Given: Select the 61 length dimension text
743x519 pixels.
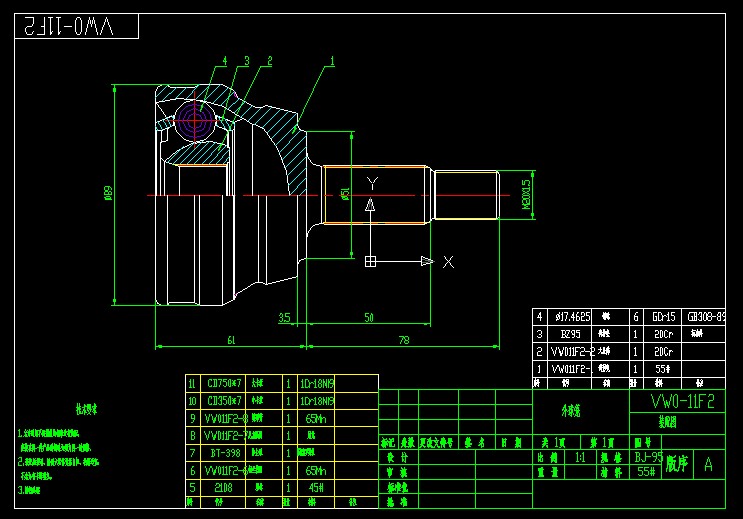Looking at the screenshot, I should [x=231, y=341].
